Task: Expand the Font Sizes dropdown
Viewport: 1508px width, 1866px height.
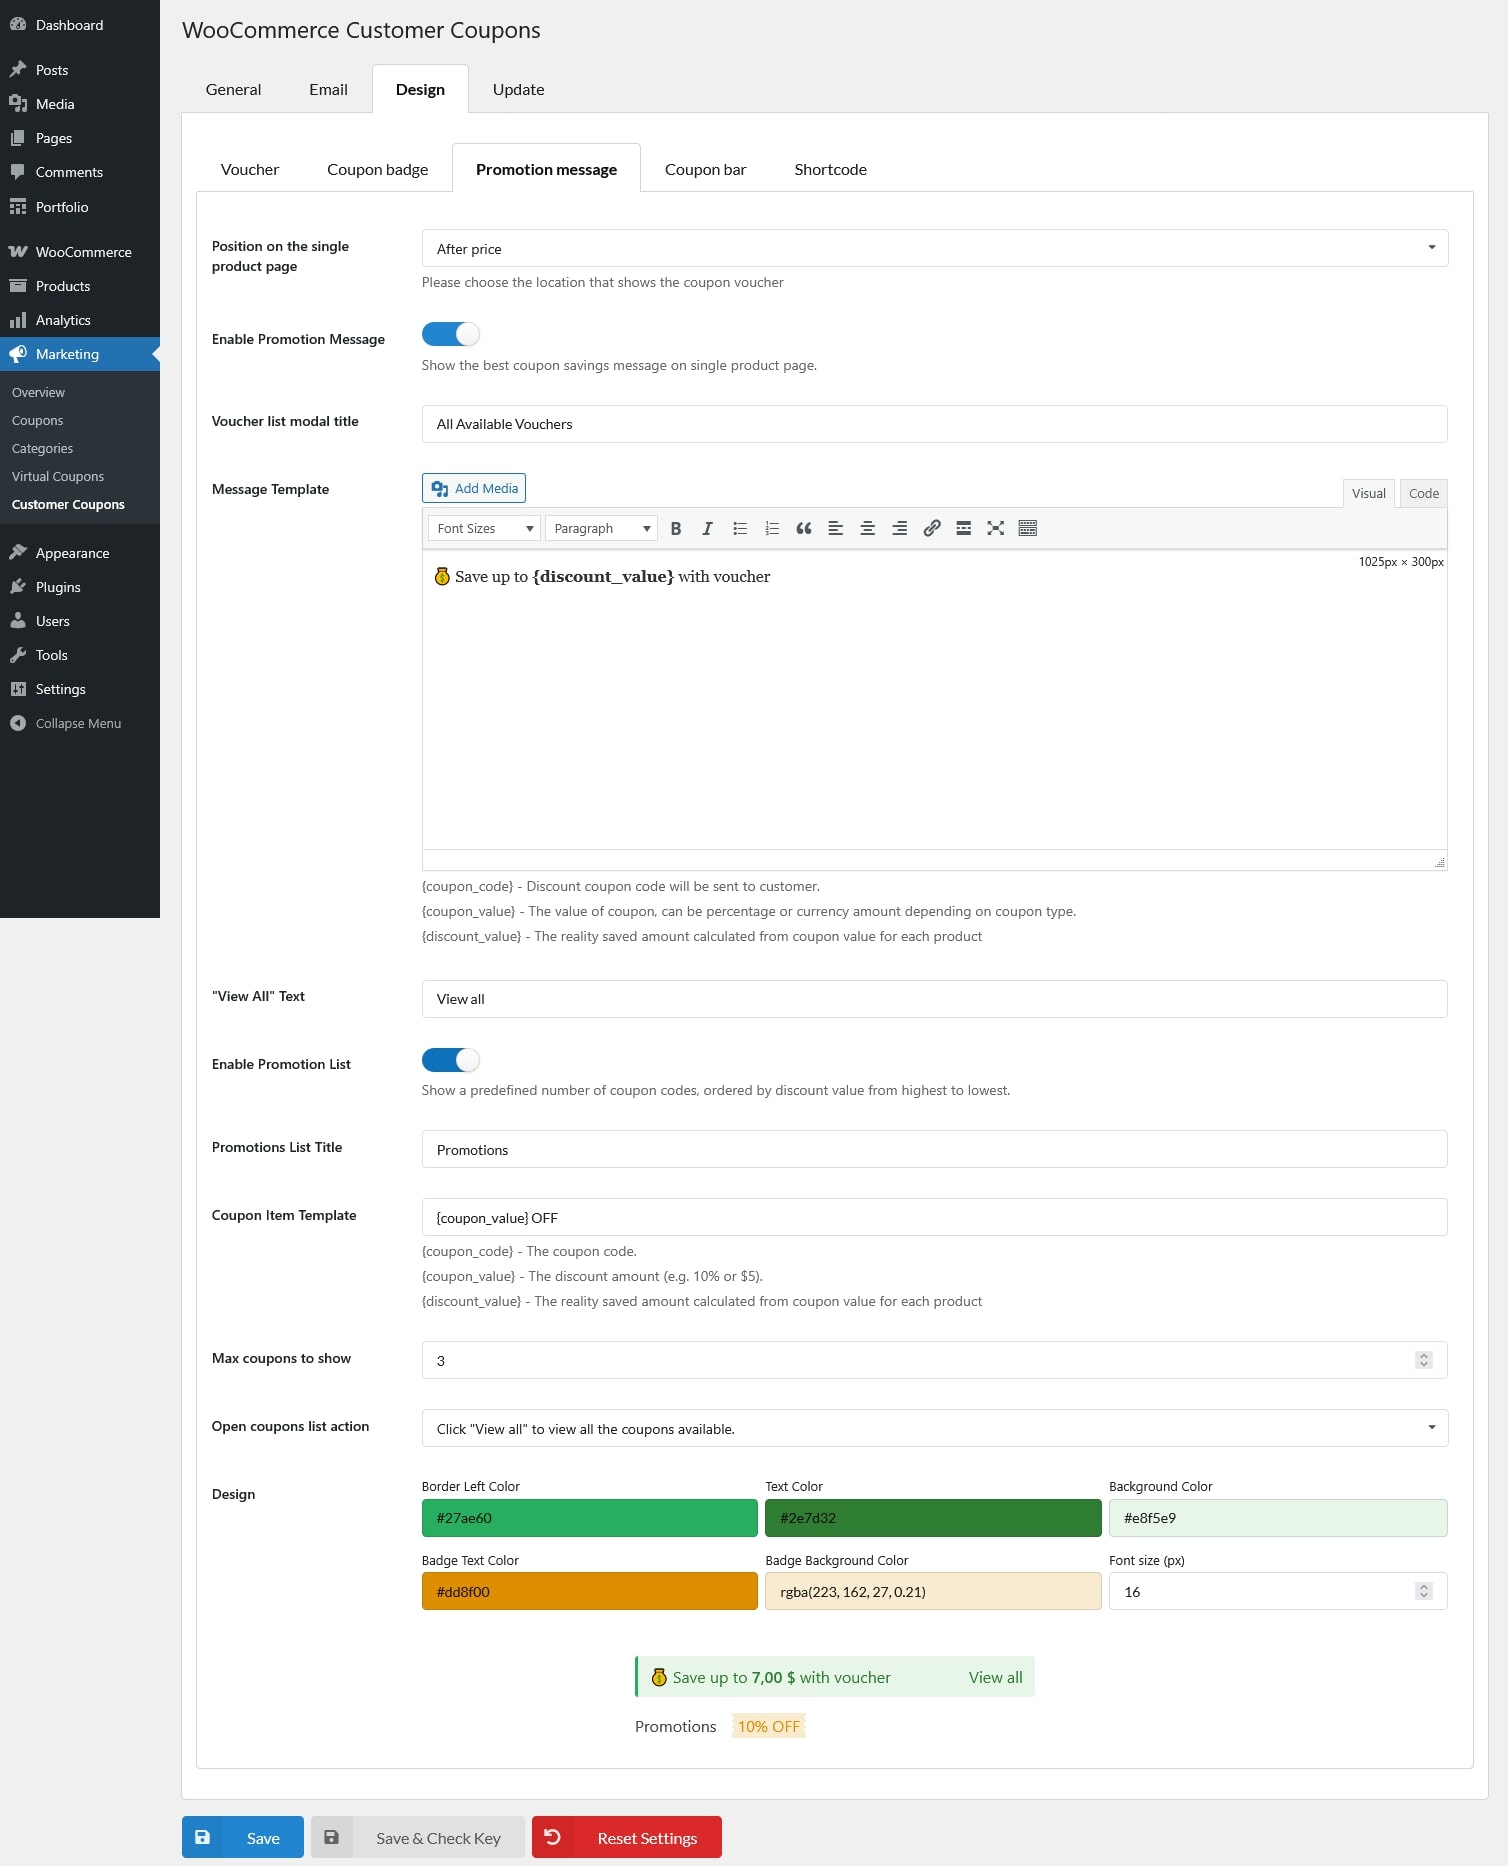Action: click(x=484, y=528)
